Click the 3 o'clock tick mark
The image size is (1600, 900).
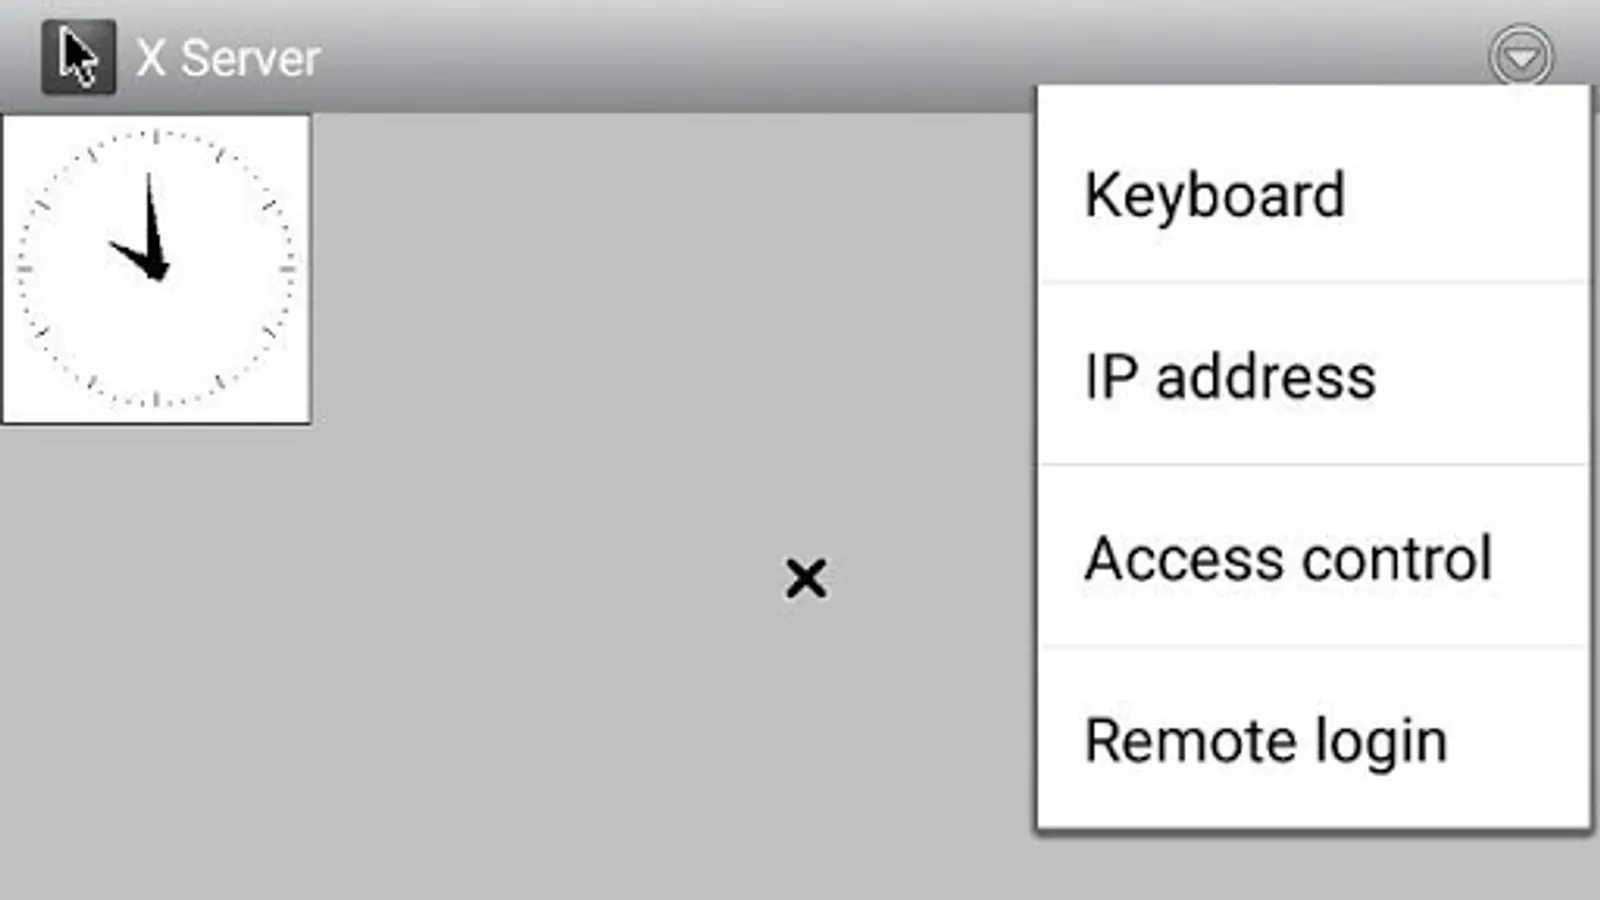click(x=288, y=269)
